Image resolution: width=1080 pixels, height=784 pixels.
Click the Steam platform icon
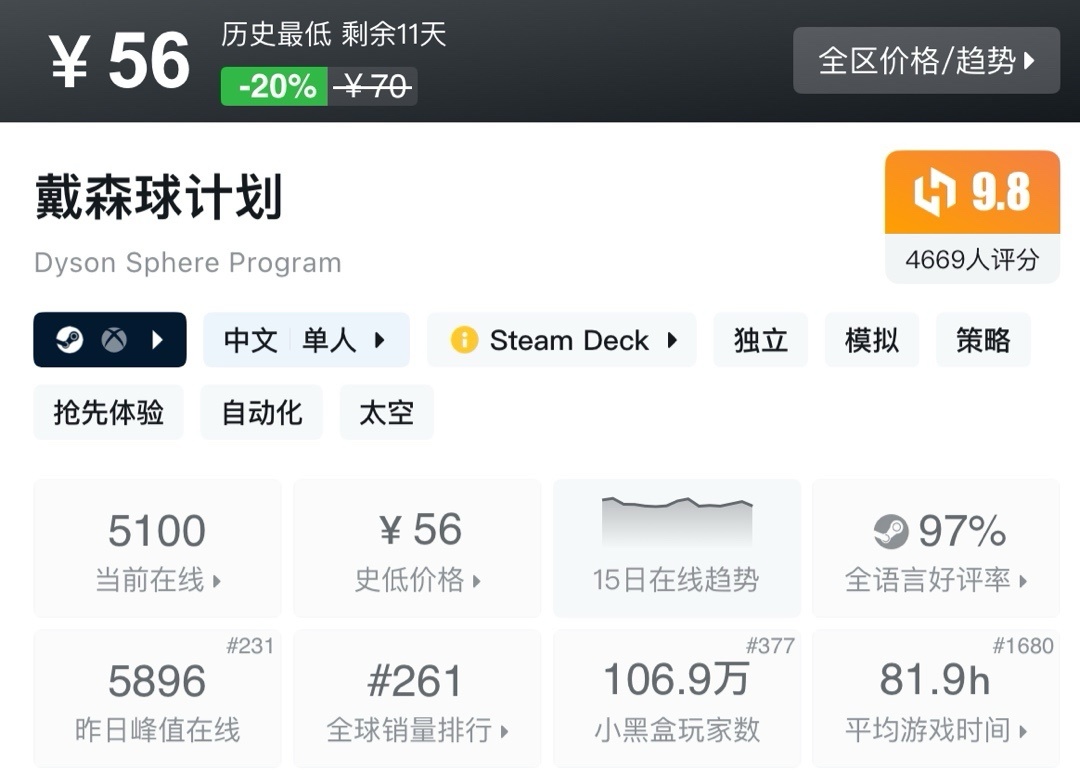[69, 340]
